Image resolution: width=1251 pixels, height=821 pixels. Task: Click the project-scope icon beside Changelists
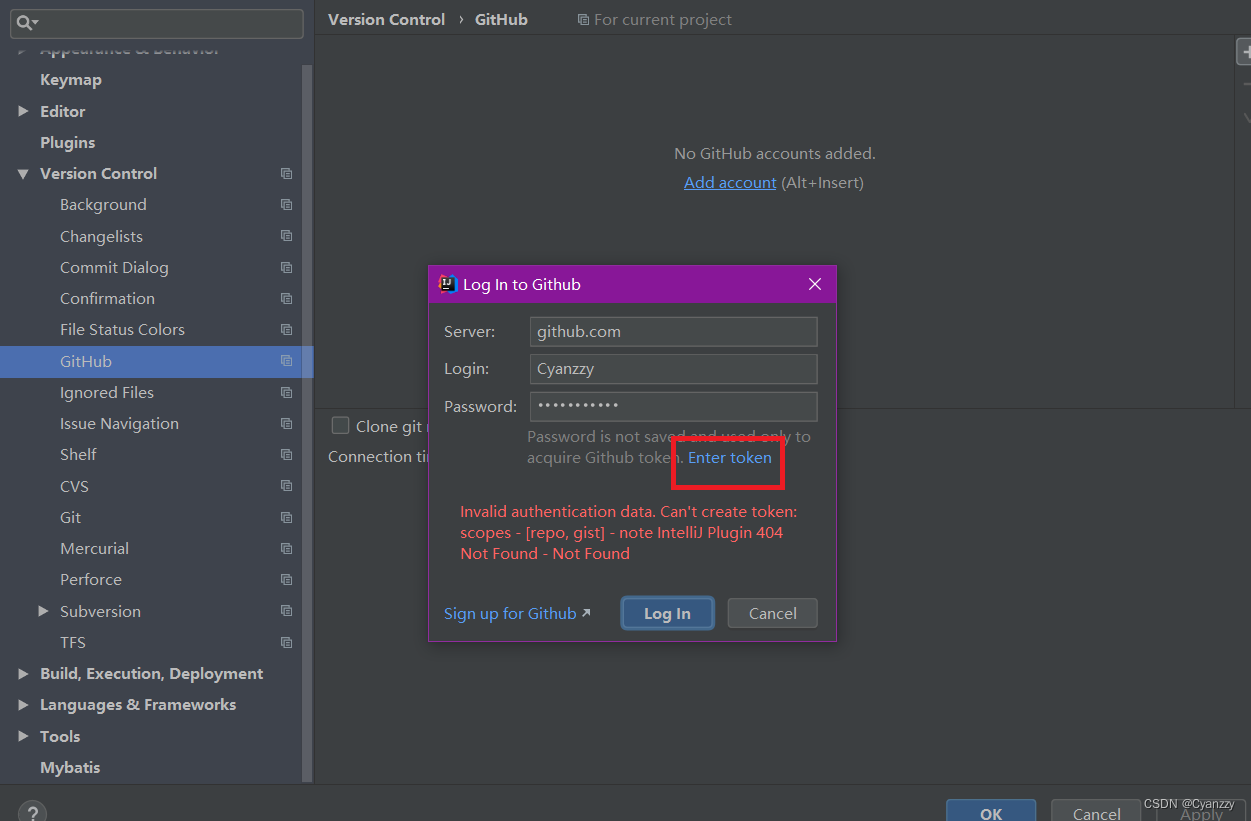coord(286,236)
